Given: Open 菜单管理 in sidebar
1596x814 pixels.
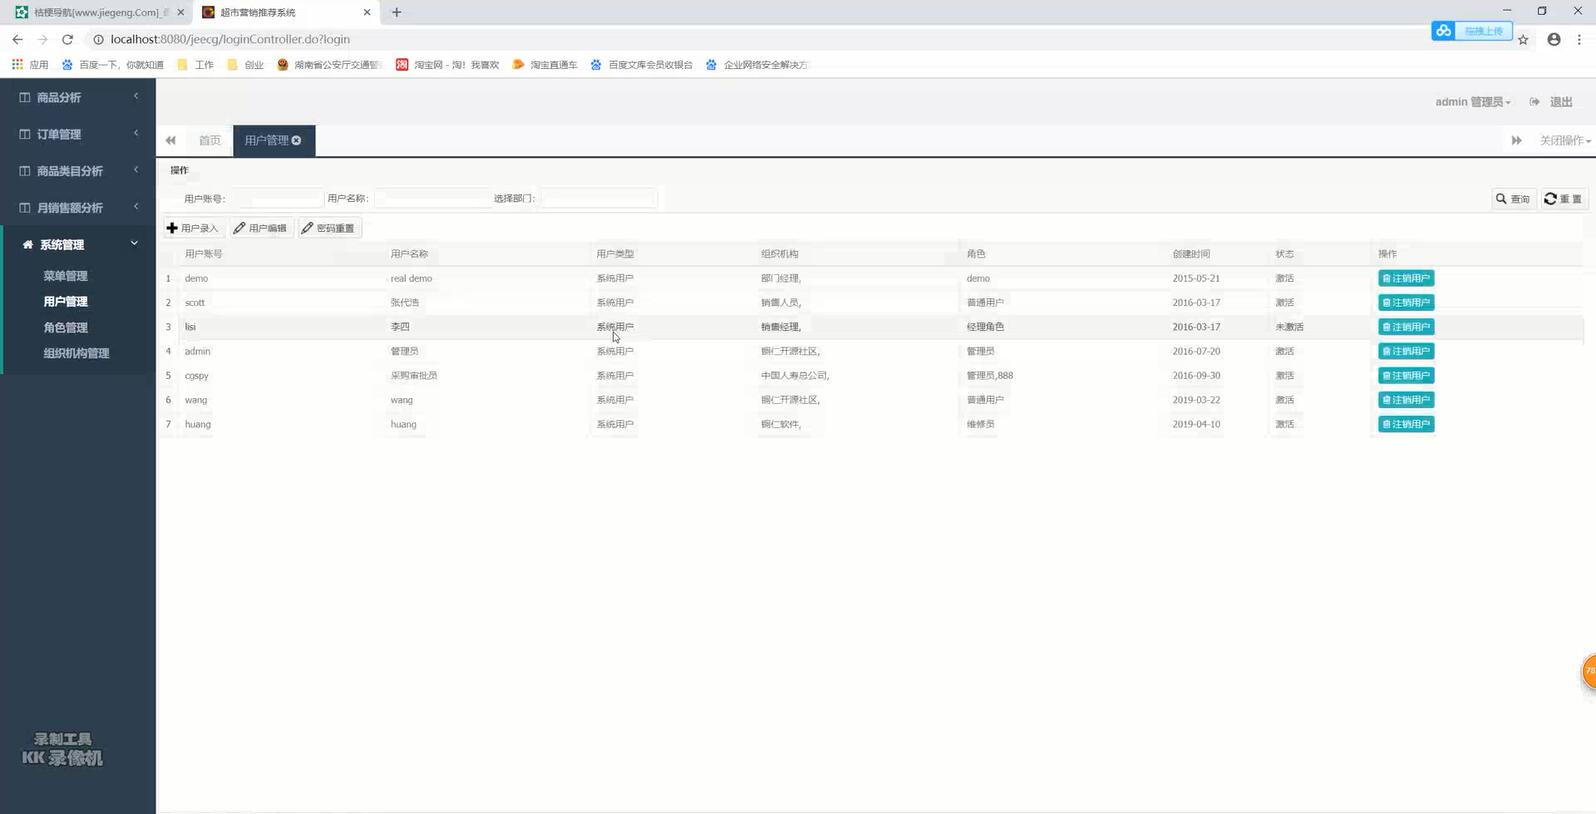Looking at the screenshot, I should pyautogui.click(x=65, y=276).
